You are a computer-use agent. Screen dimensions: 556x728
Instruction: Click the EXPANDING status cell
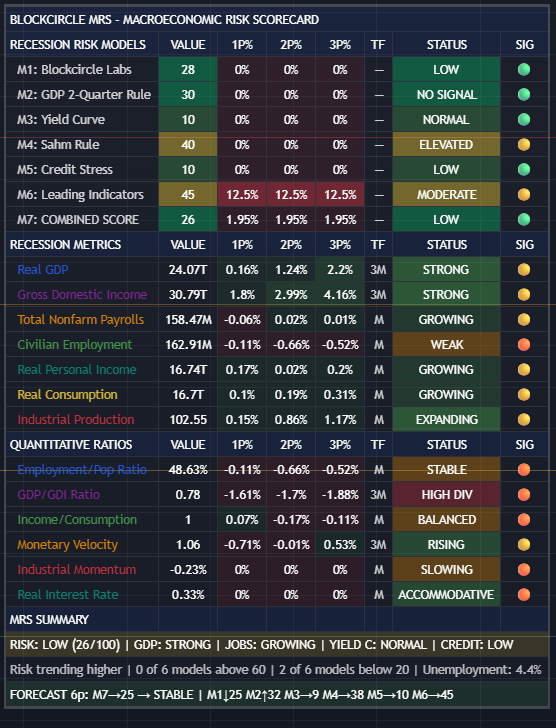tap(446, 420)
